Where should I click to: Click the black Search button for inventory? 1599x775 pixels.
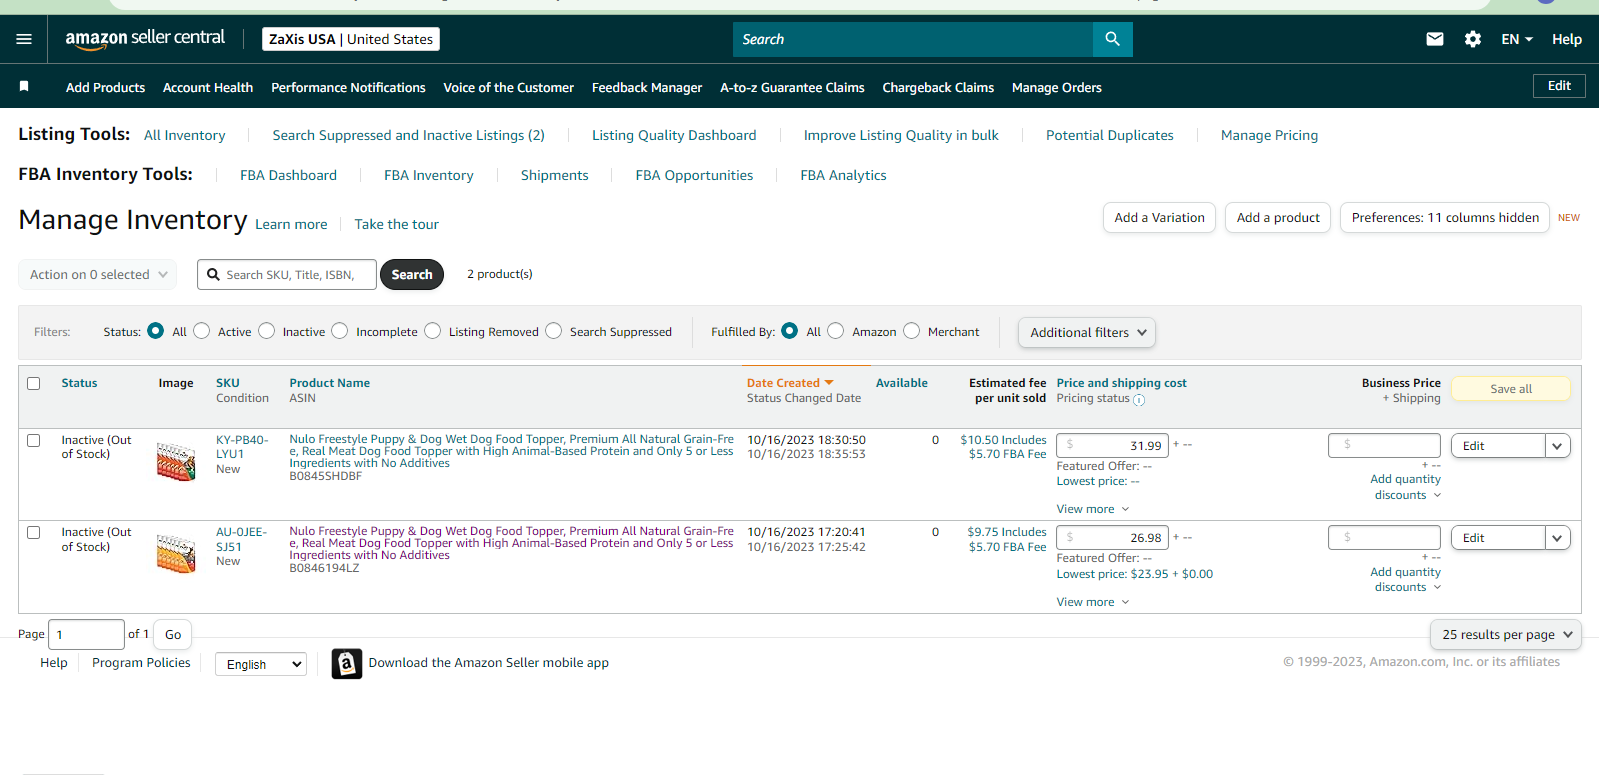412,275
